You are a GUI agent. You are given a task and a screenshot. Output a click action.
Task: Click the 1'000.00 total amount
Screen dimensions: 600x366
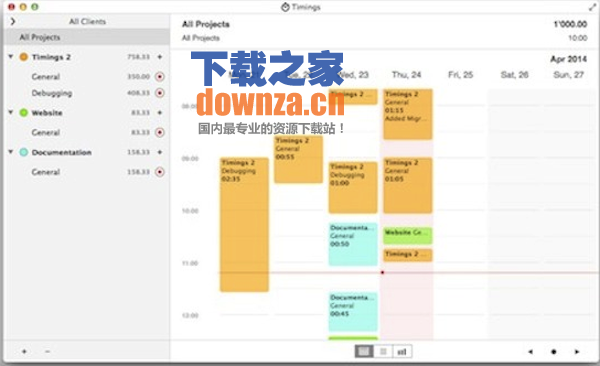(x=570, y=24)
